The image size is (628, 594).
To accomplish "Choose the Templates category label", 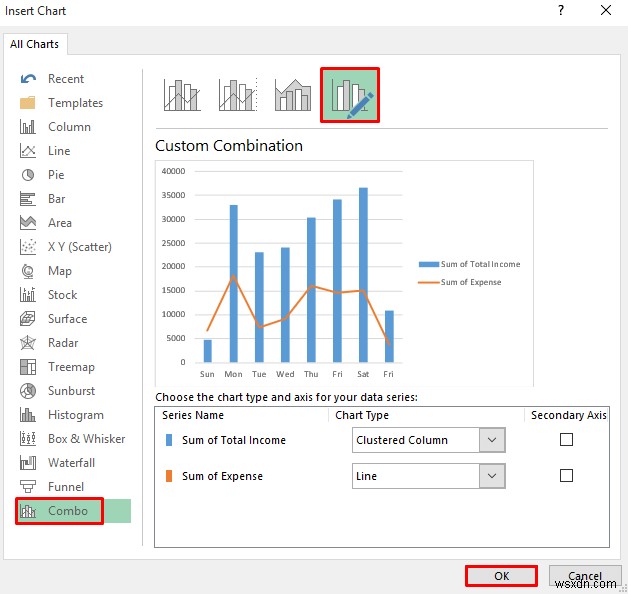I will tap(76, 103).
